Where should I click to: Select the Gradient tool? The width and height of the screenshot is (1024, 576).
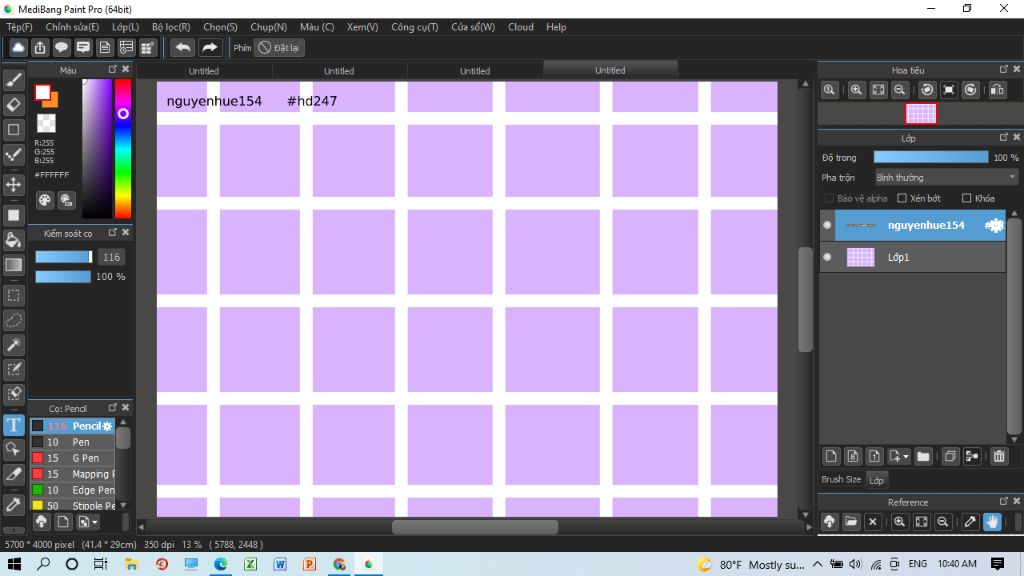[14, 264]
